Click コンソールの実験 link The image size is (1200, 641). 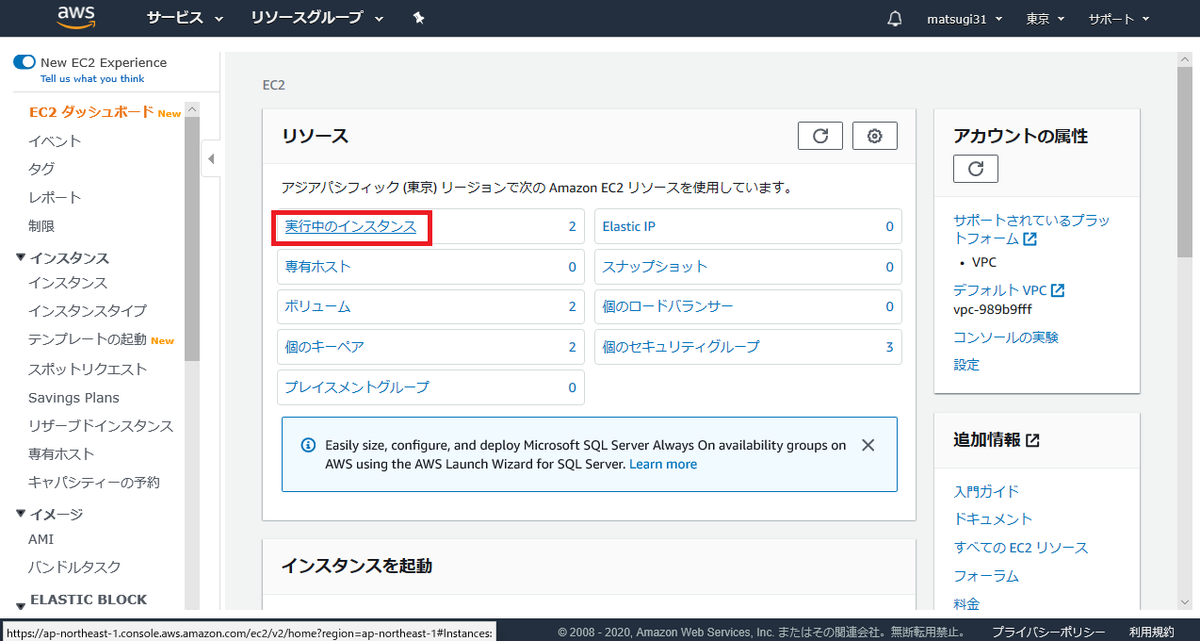point(1006,337)
